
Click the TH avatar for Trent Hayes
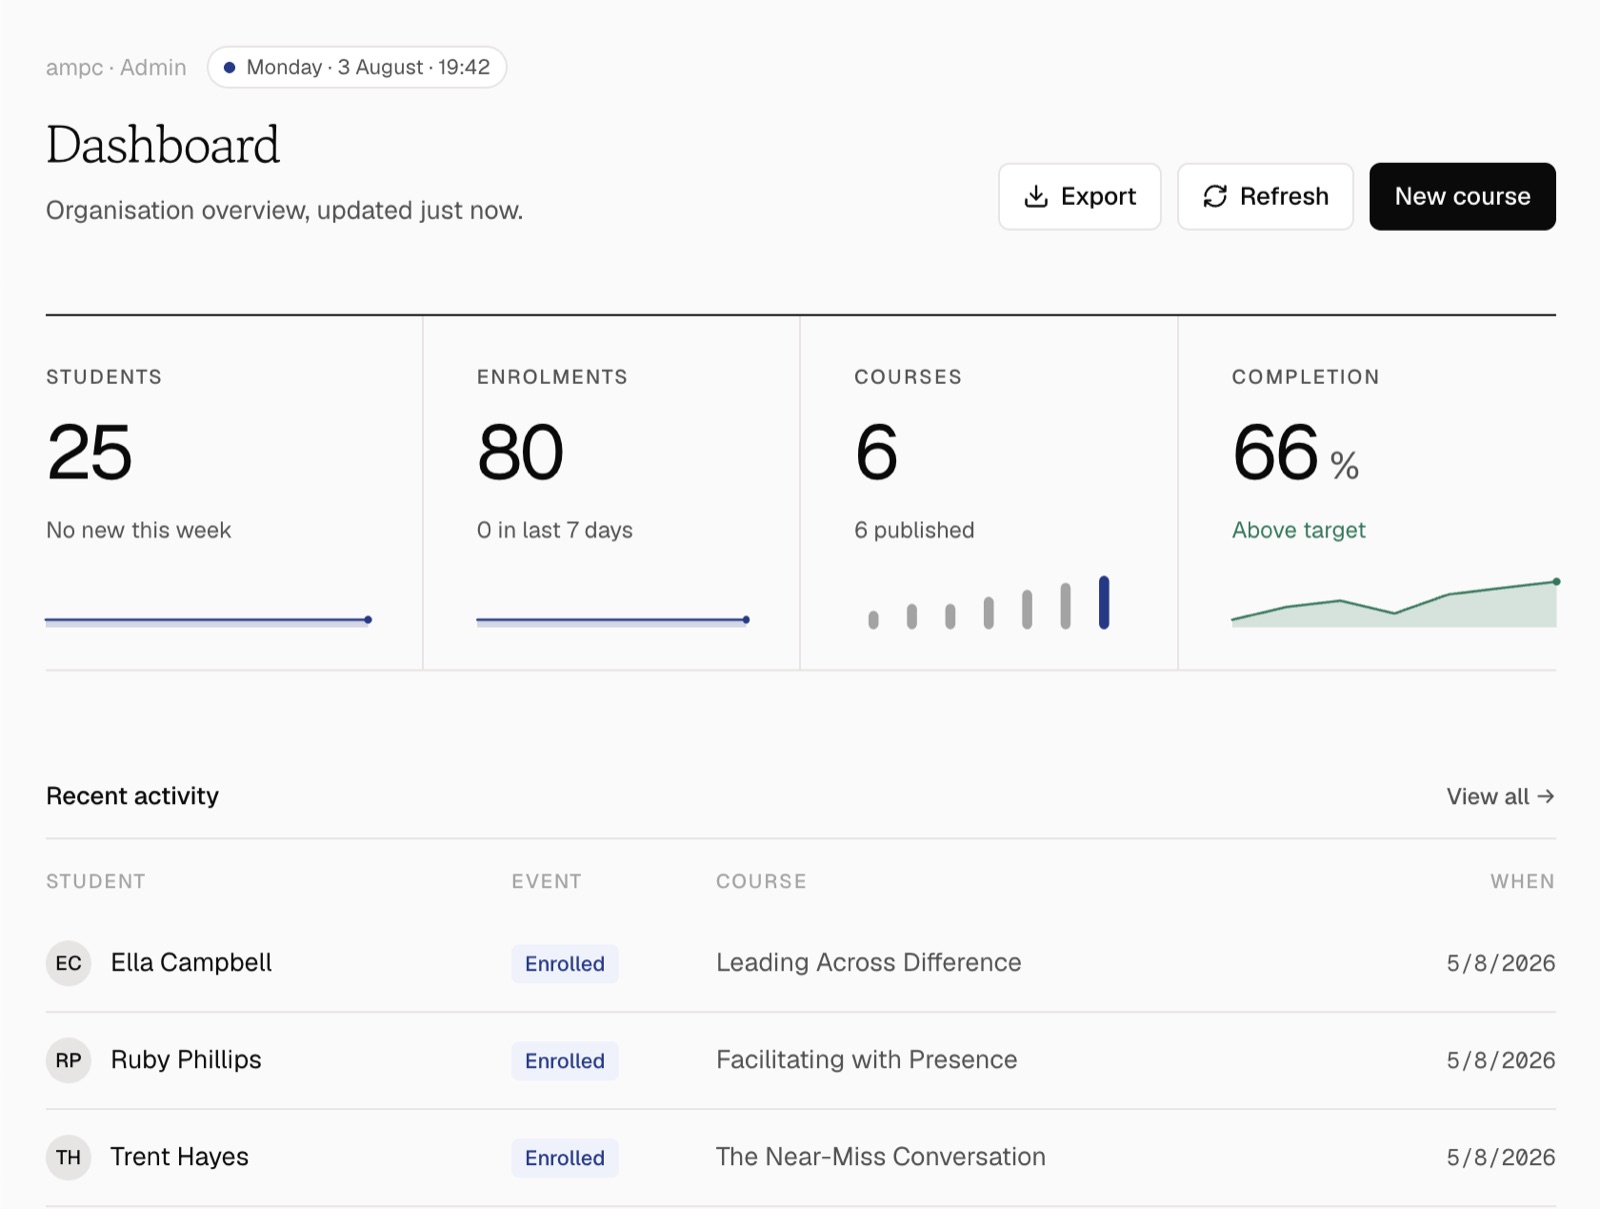(68, 1157)
